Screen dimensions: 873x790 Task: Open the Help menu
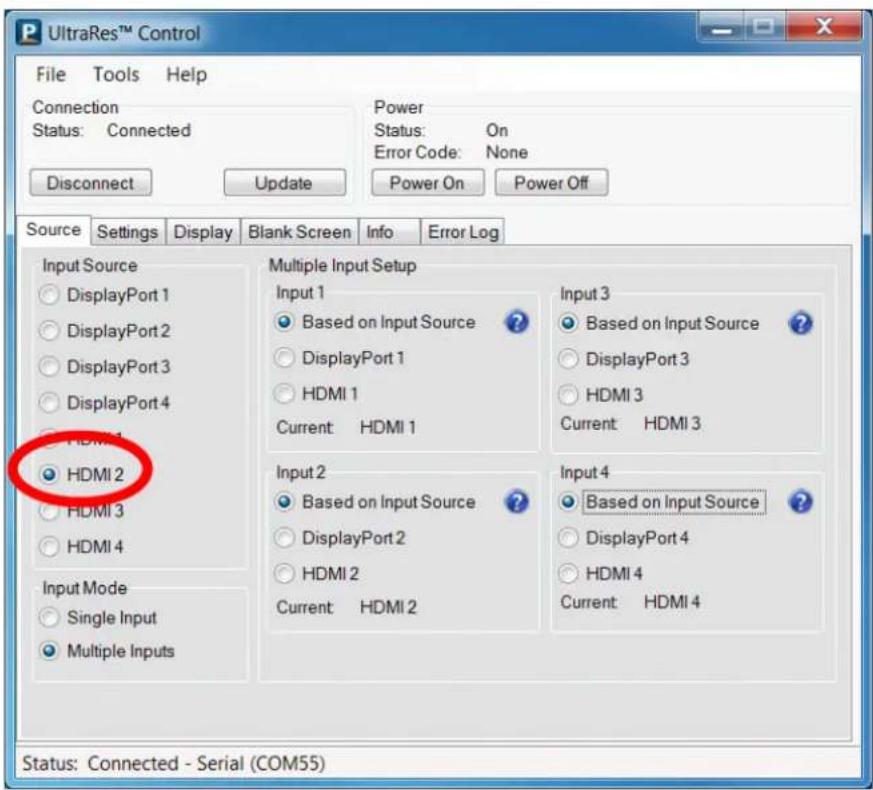click(187, 75)
